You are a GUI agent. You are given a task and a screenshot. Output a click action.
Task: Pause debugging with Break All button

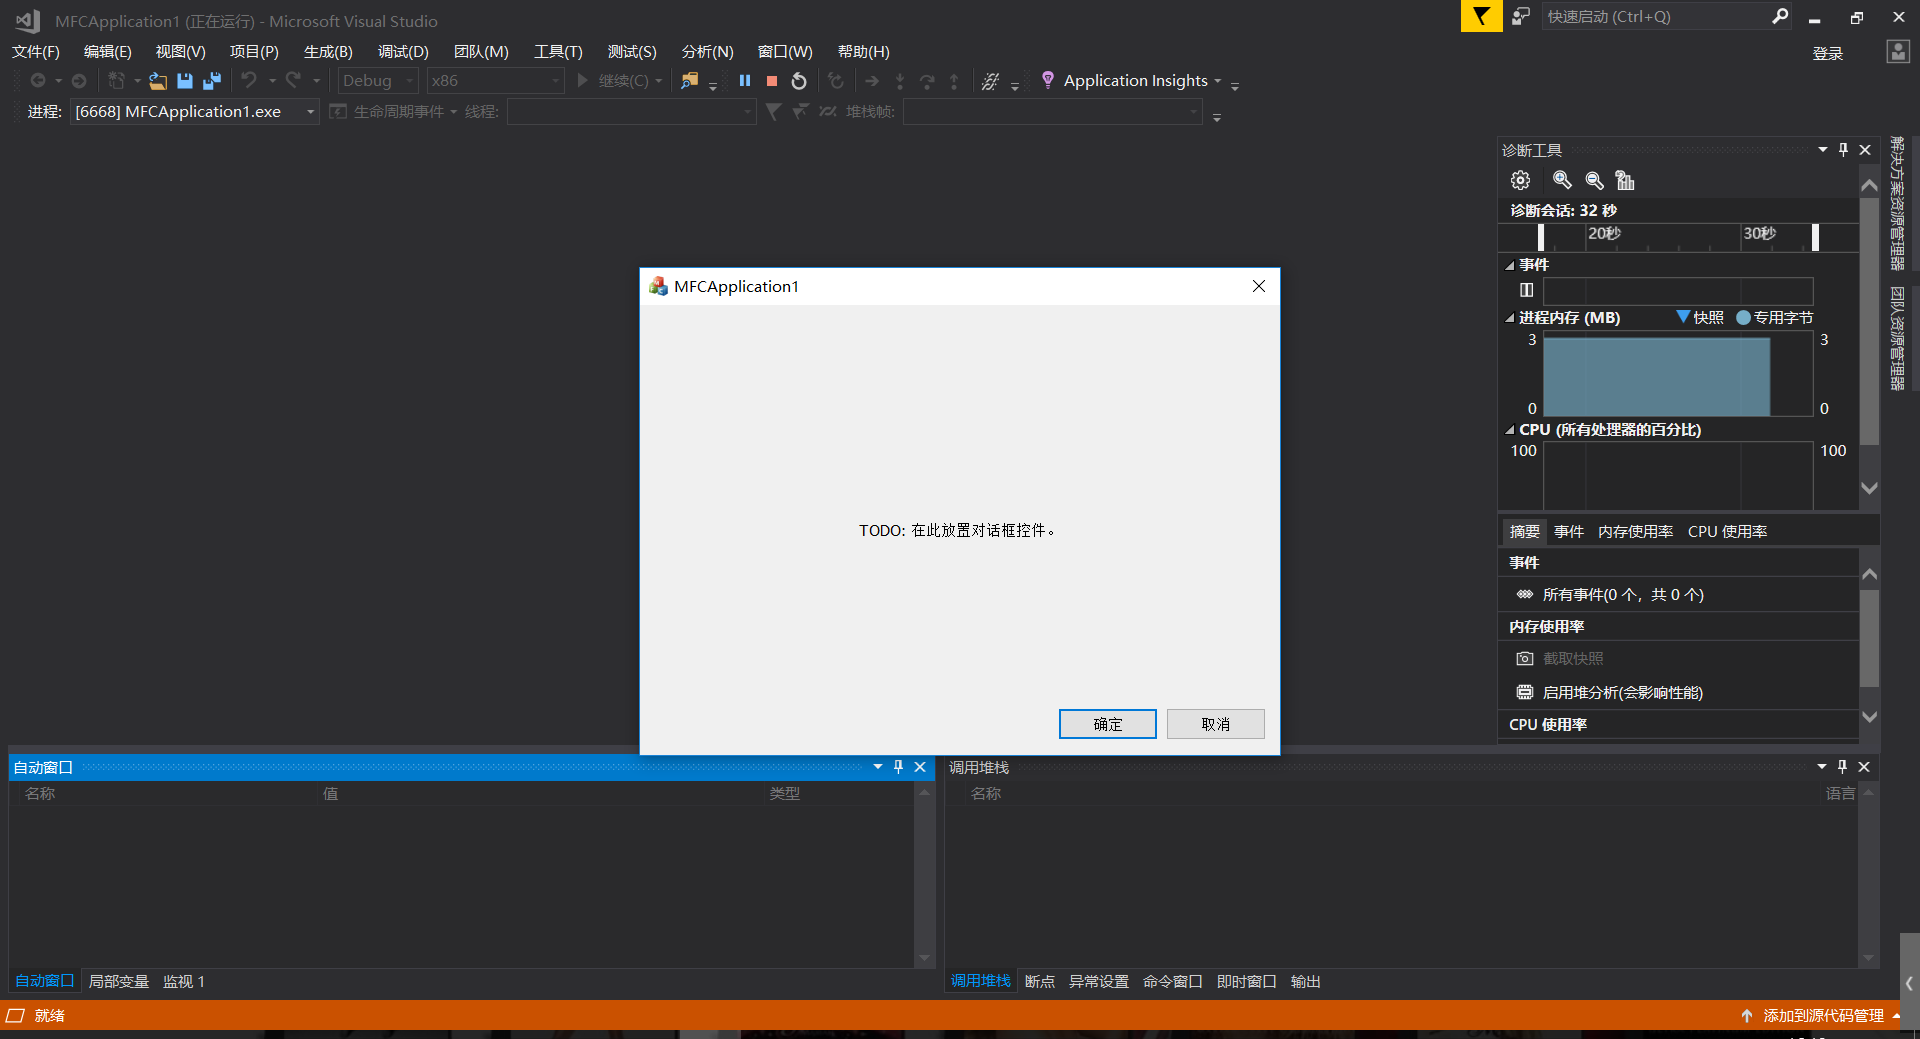pos(744,81)
